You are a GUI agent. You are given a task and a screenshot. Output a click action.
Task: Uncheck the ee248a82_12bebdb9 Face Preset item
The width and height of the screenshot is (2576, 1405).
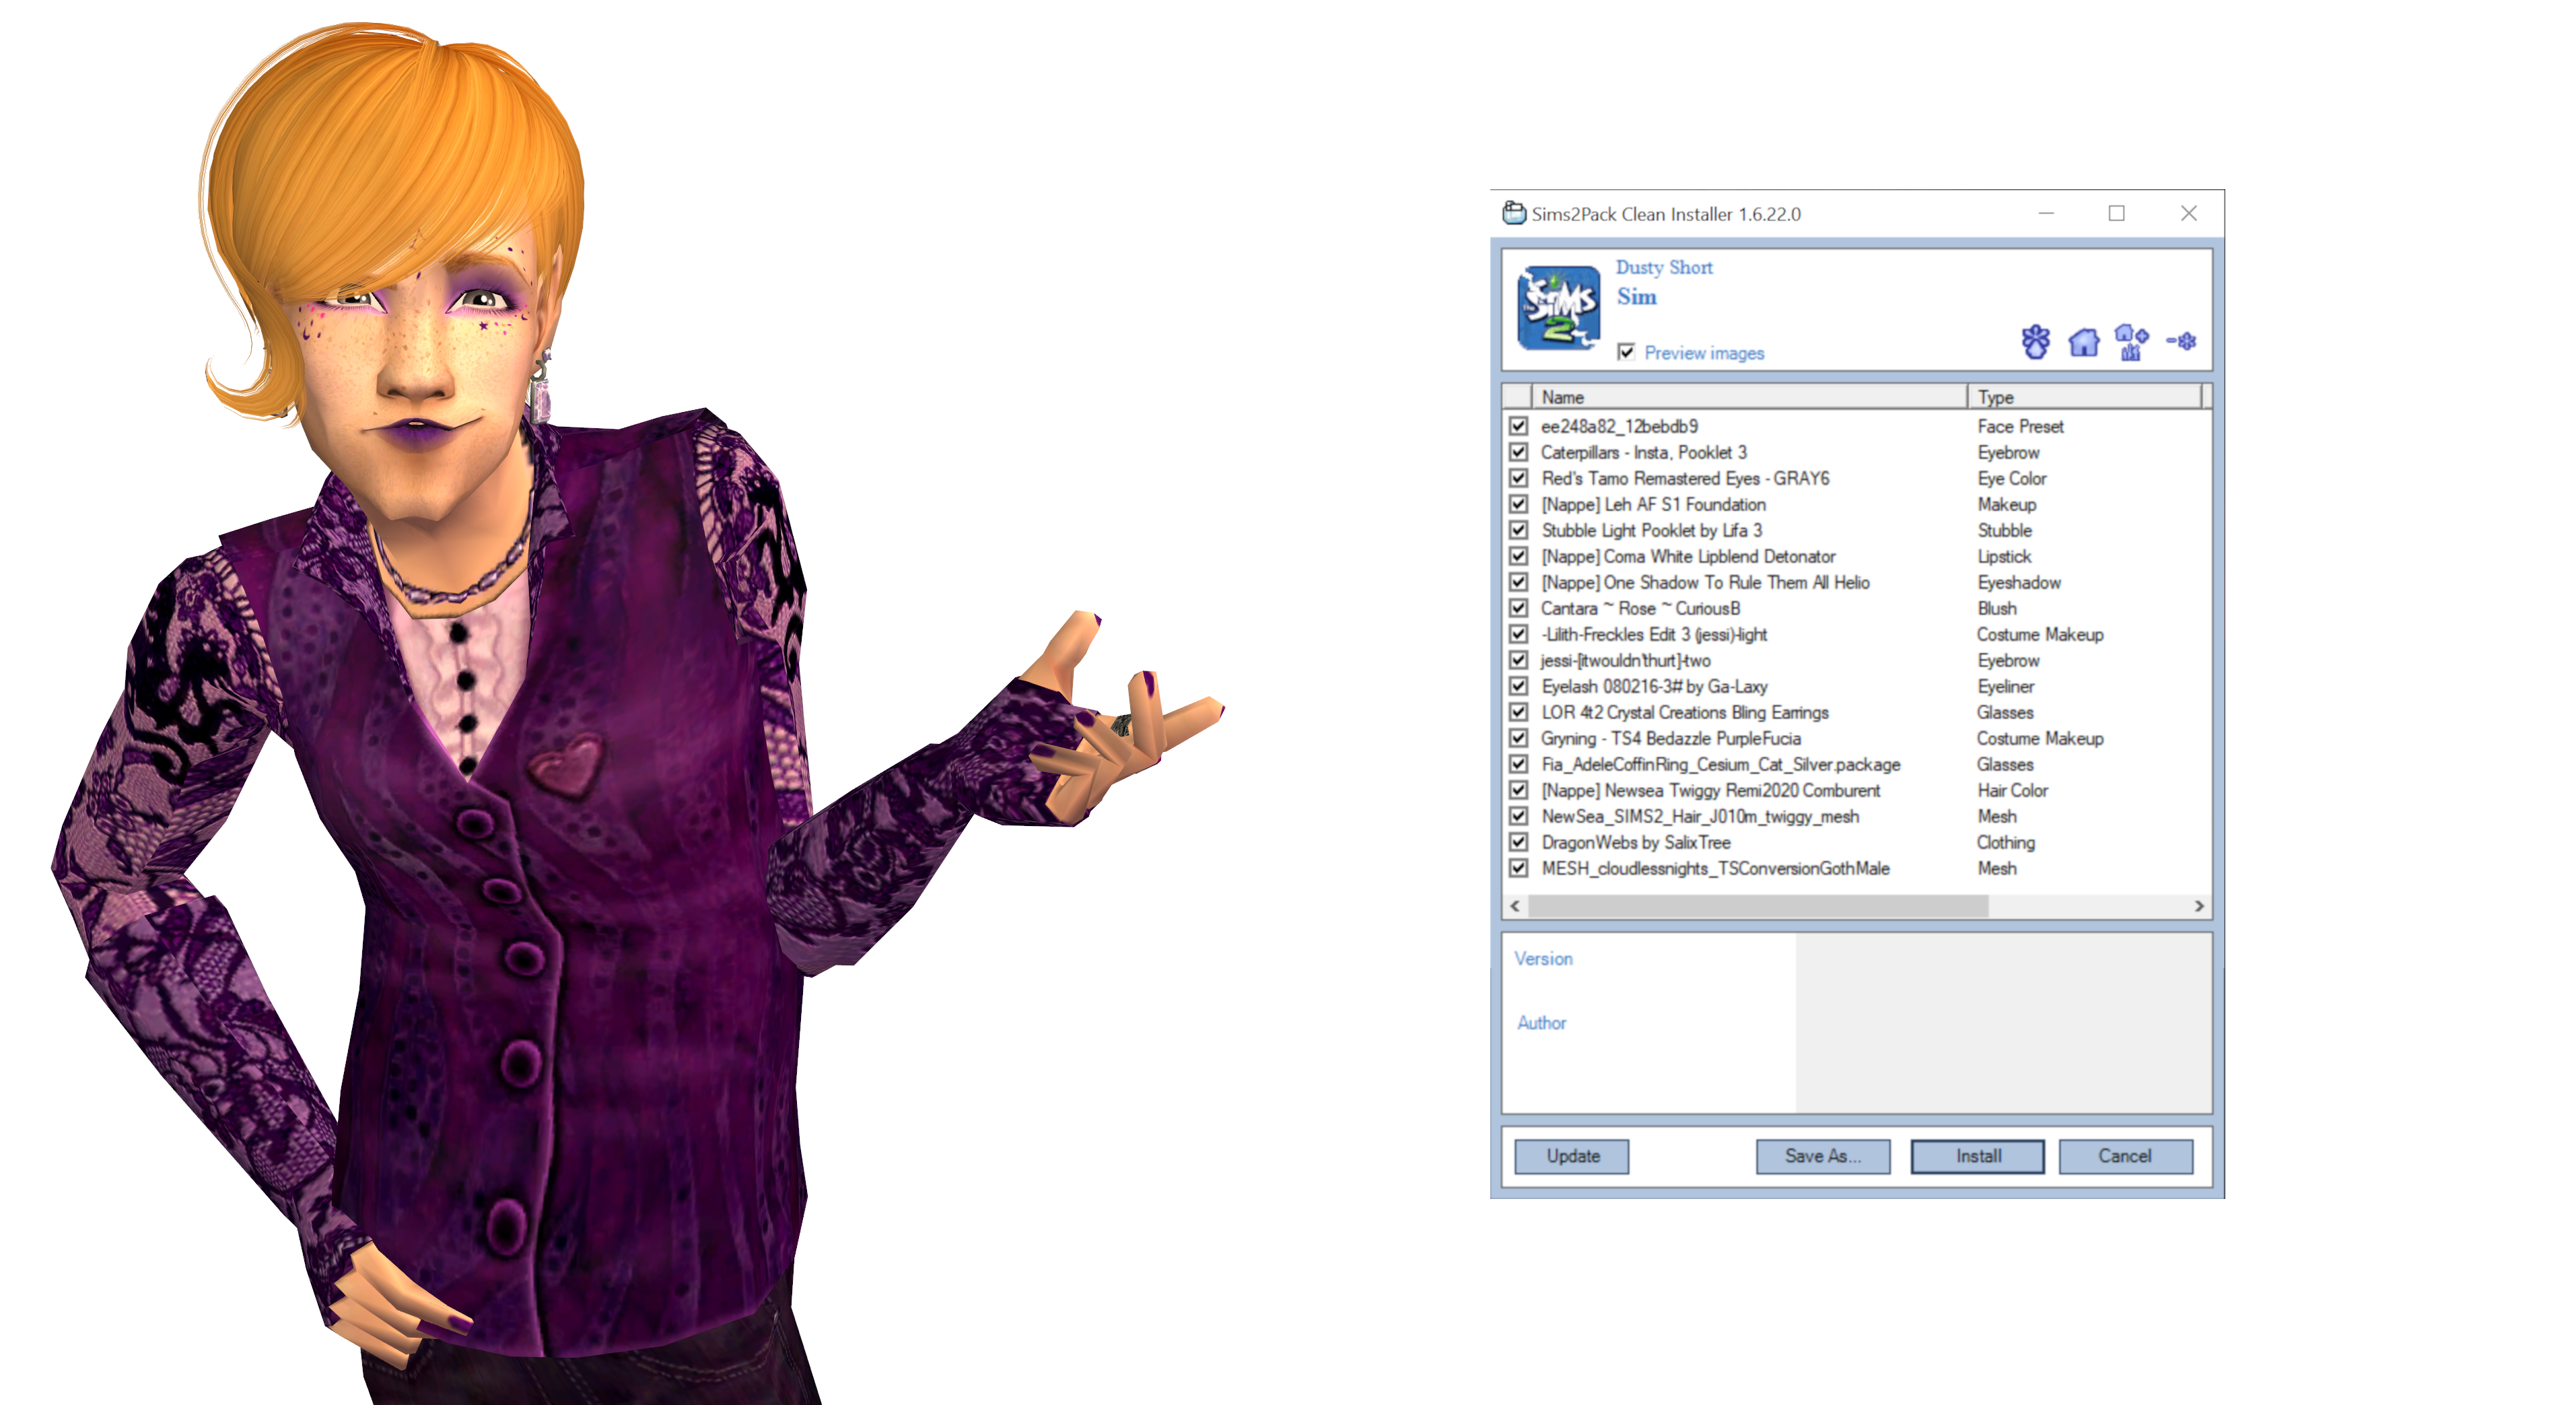(1519, 426)
